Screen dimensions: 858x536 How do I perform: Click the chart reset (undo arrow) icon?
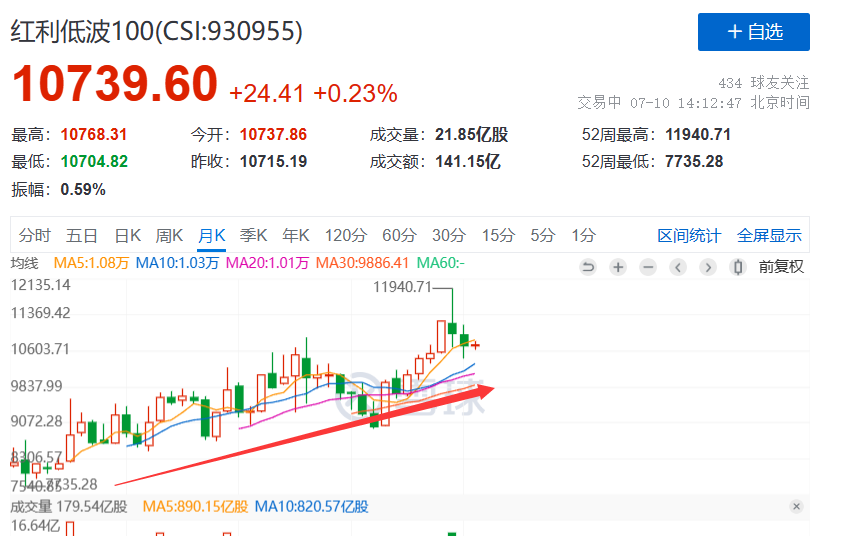pos(588,267)
